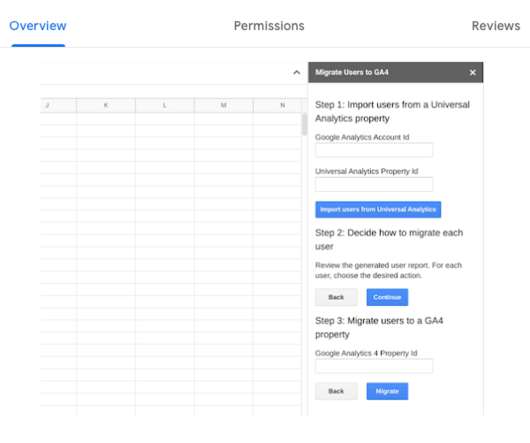Click the Step 1 heading text
Screen dimensions: 530x443
[x=392, y=112]
